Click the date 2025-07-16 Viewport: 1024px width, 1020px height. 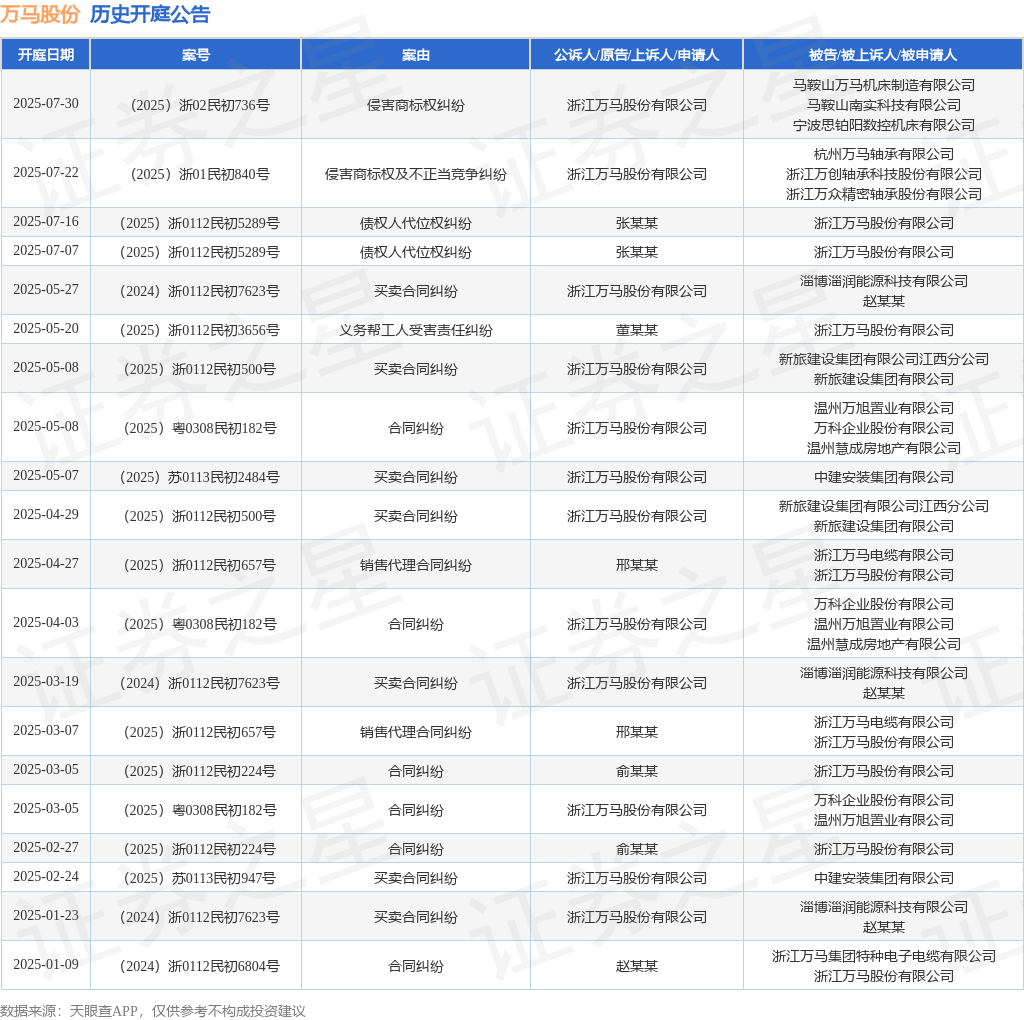46,221
